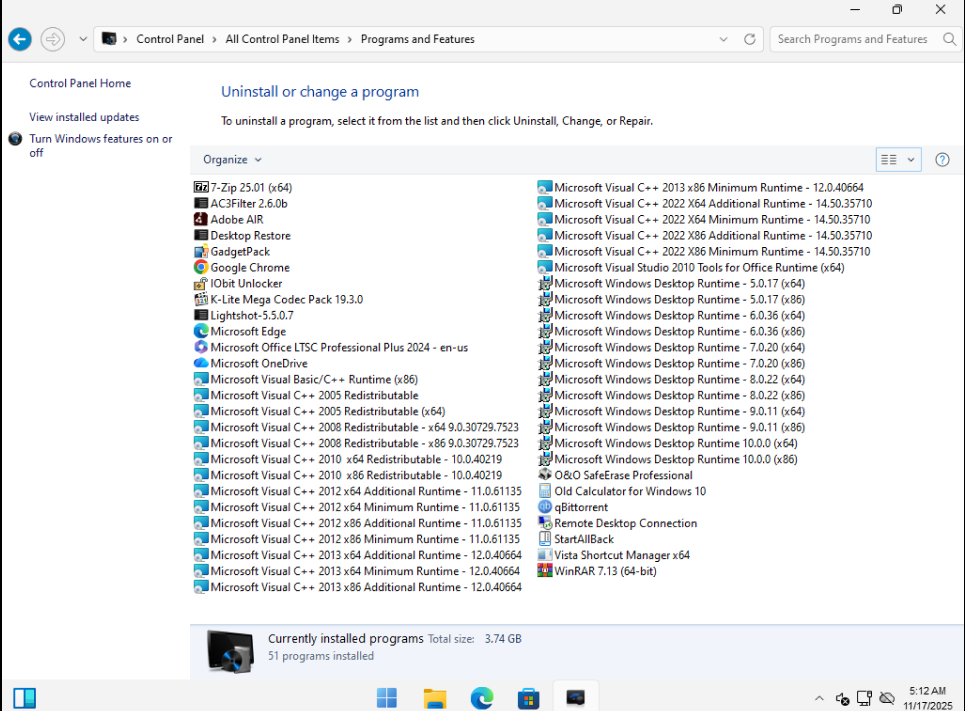Click the Control Panel breadcrumb
The width and height of the screenshot is (965, 711).
point(170,39)
